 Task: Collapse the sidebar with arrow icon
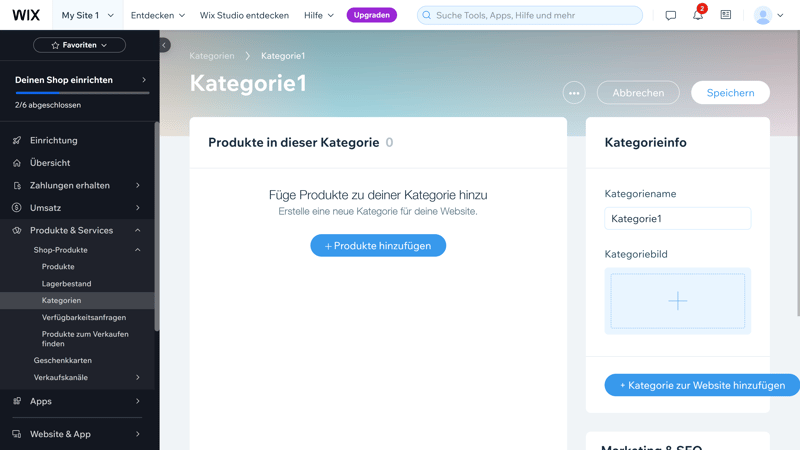pos(164,45)
